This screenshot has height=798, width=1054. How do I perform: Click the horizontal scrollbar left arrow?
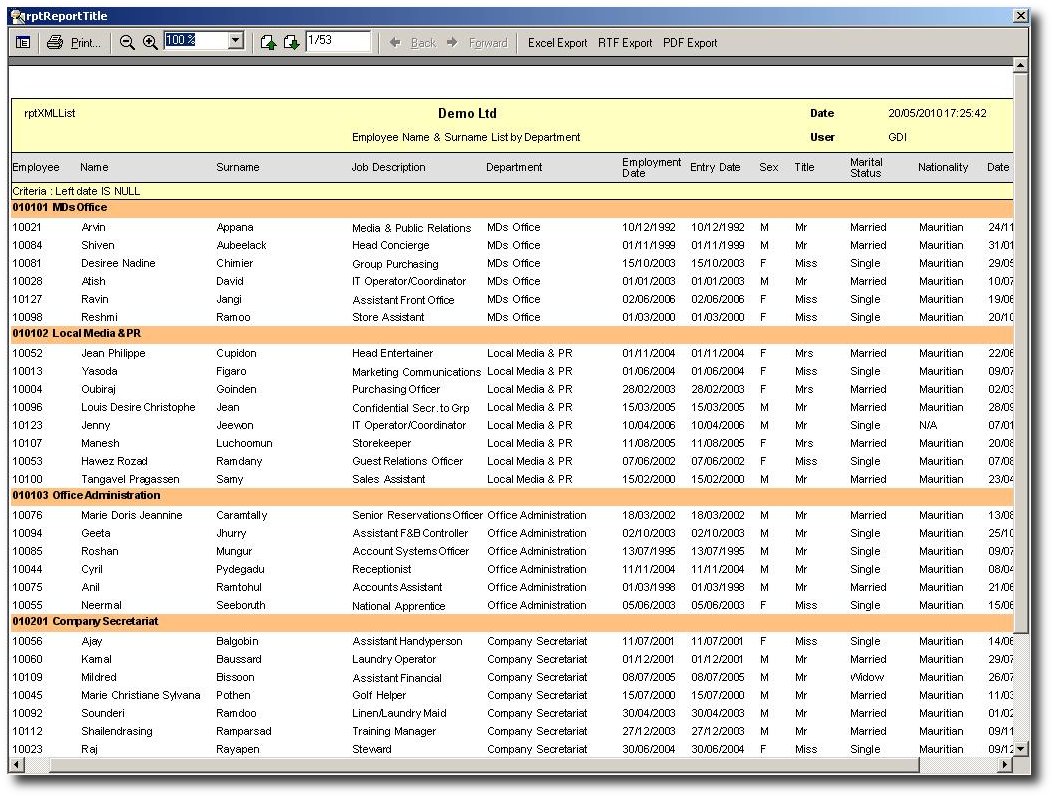click(x=17, y=765)
